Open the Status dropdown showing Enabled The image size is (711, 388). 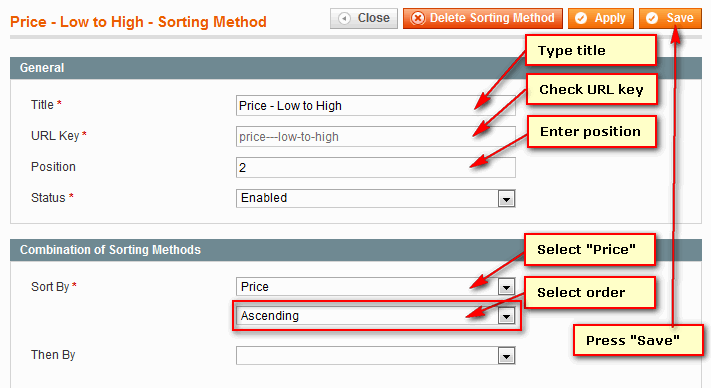(375, 199)
